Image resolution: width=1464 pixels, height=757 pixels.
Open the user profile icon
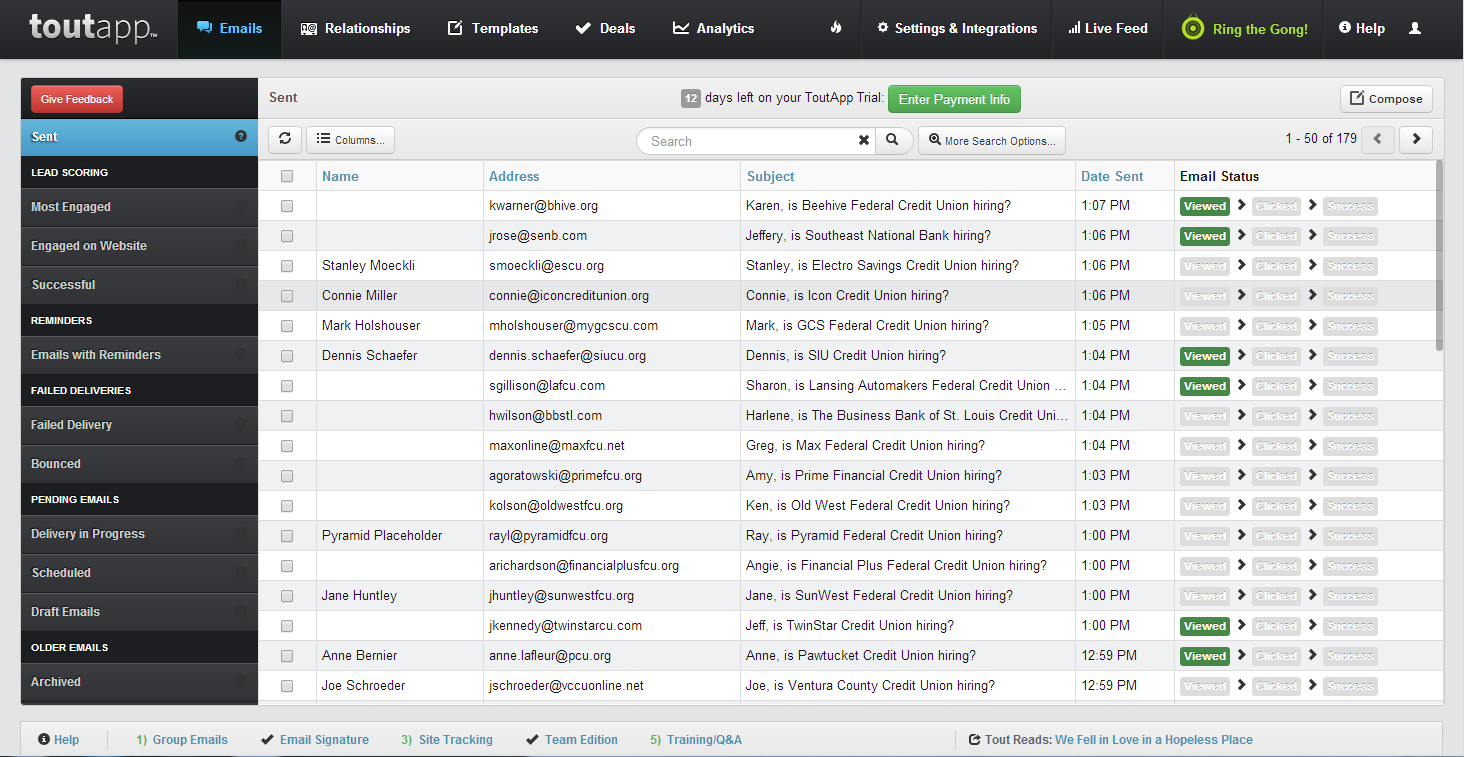tap(1414, 28)
